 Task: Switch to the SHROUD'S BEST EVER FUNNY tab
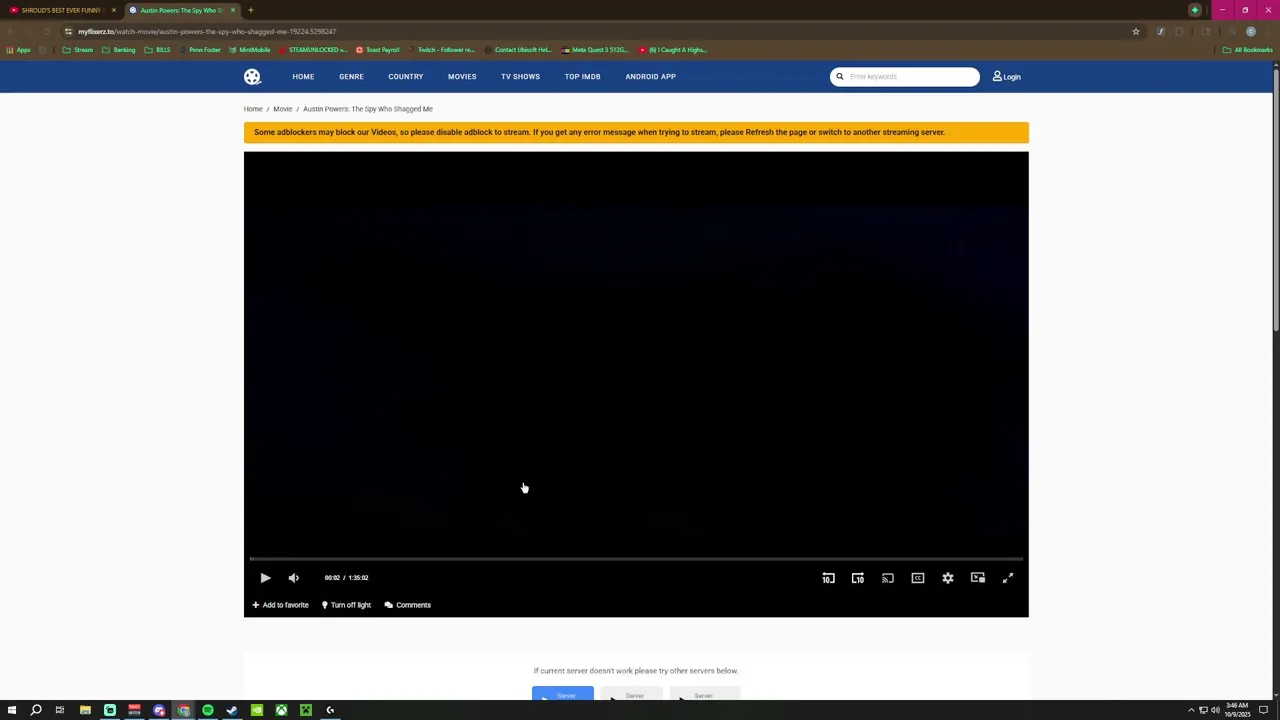(60, 10)
